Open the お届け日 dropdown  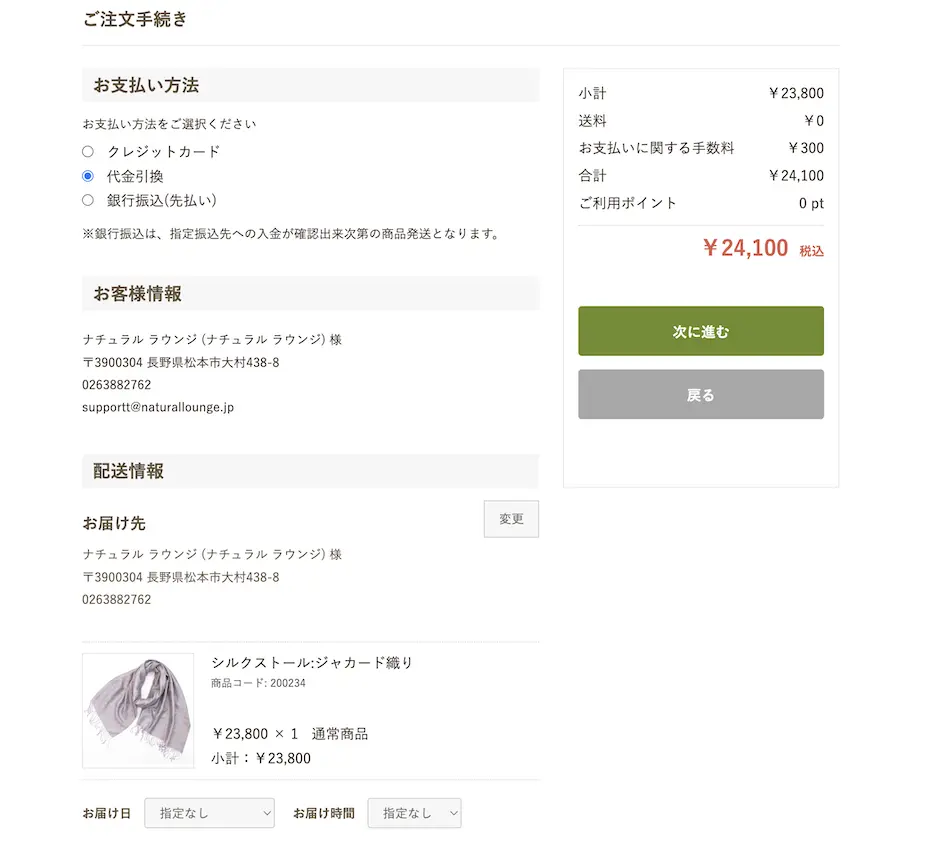(209, 813)
